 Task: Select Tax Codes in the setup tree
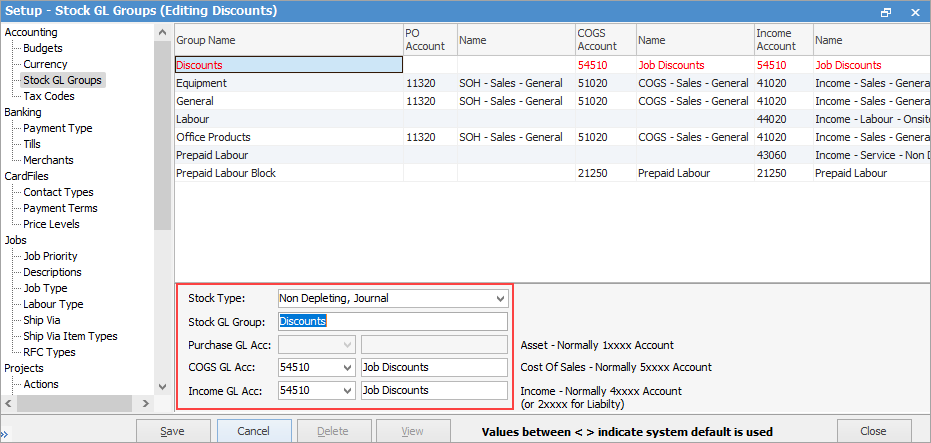49,96
